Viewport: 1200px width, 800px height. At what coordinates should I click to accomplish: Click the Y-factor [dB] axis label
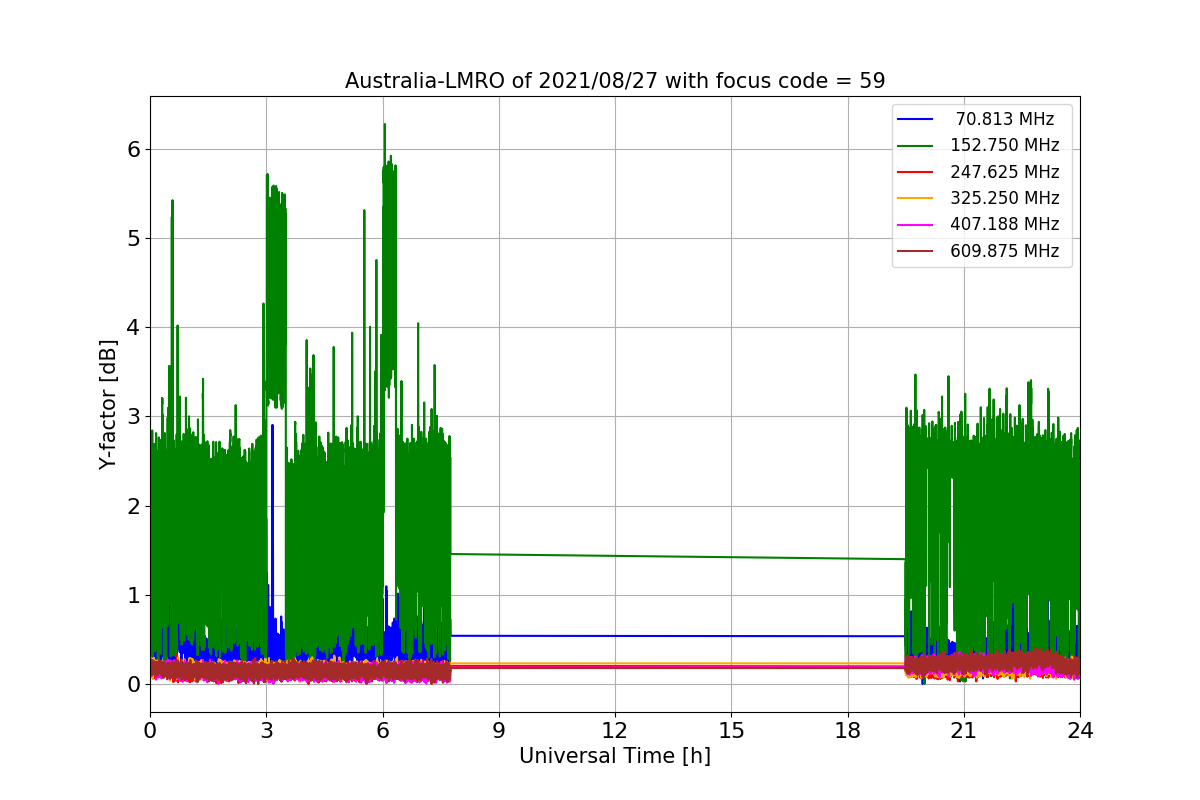(108, 404)
